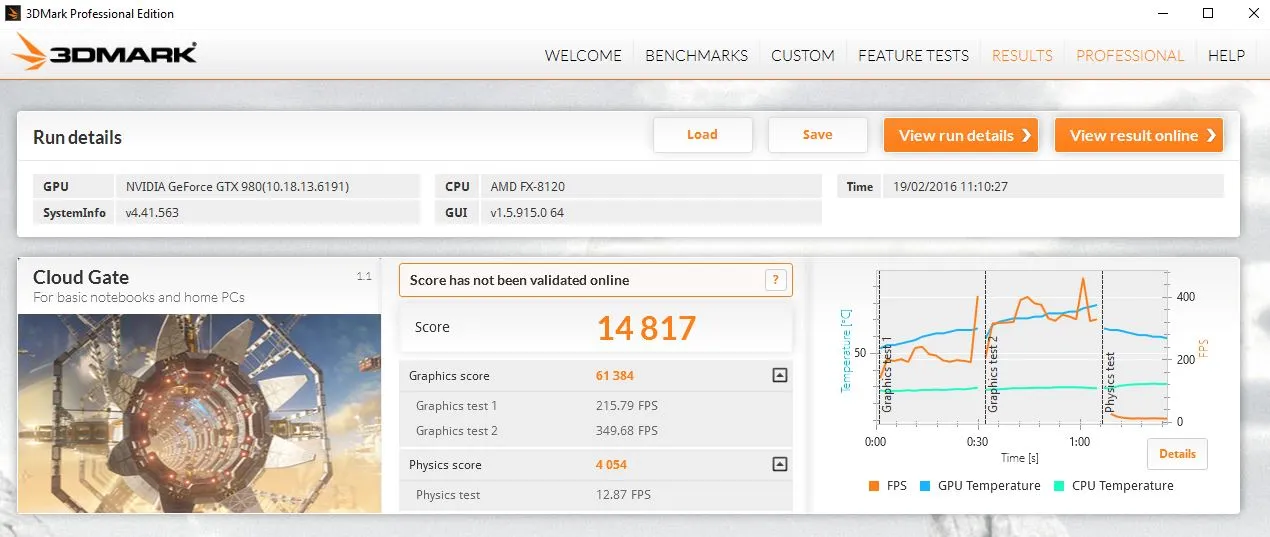This screenshot has height=537, width=1270.
Task: Open chart Details button
Action: [1177, 454]
